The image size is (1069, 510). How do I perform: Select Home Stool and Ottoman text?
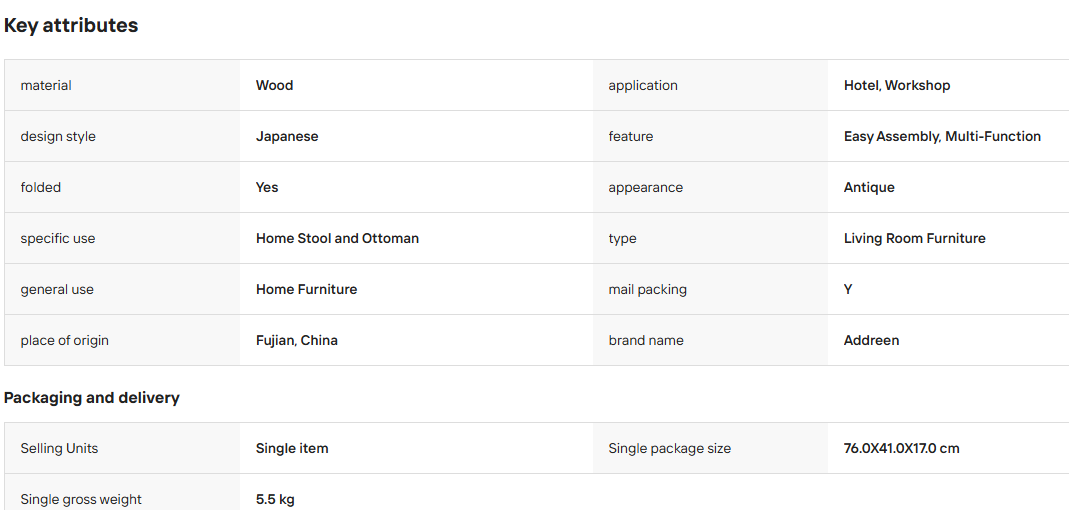coord(337,238)
